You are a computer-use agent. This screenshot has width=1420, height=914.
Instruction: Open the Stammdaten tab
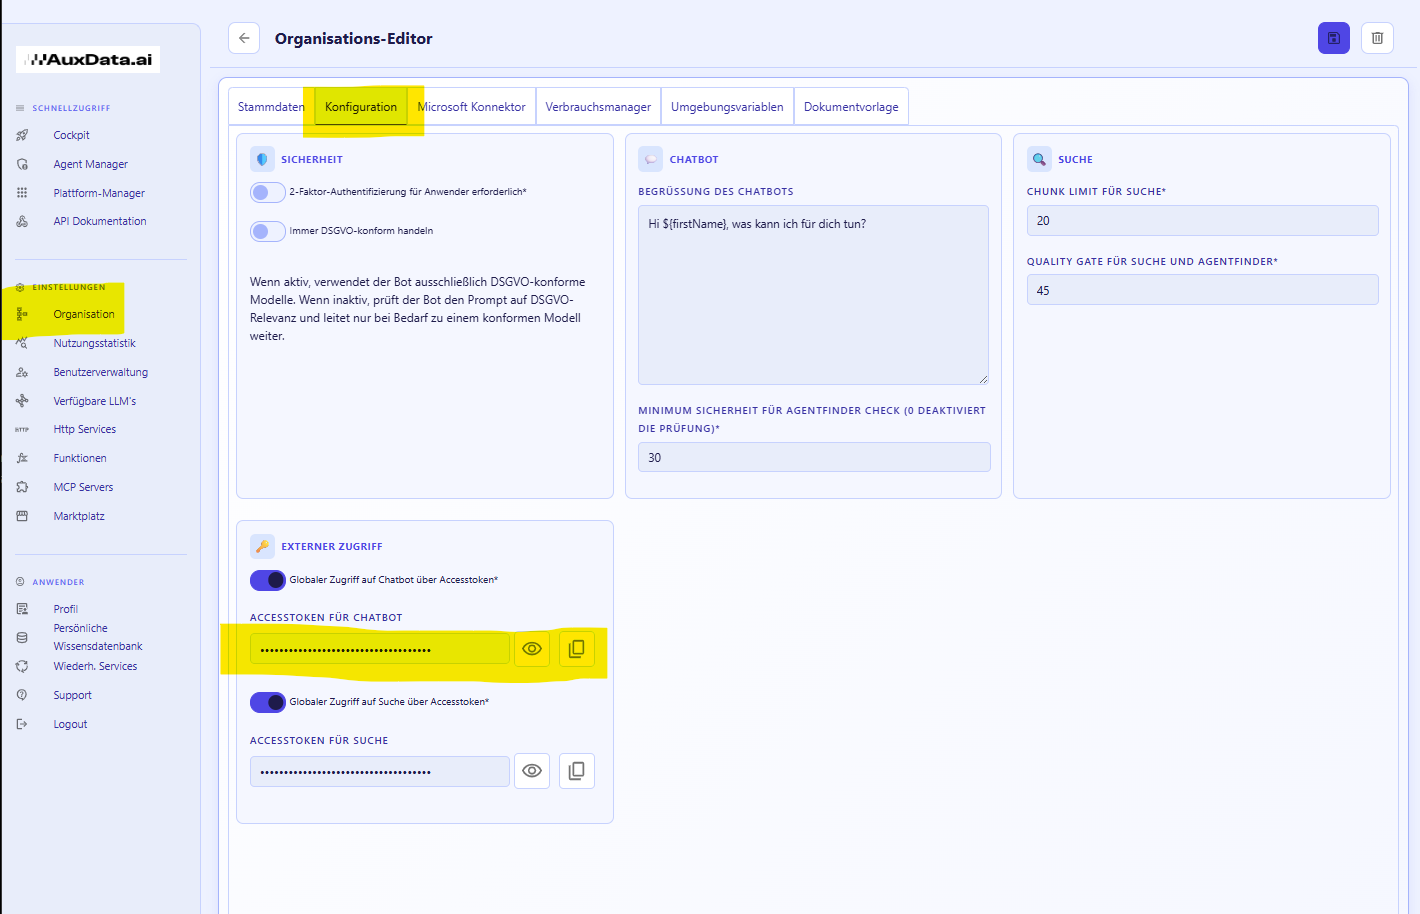click(271, 107)
